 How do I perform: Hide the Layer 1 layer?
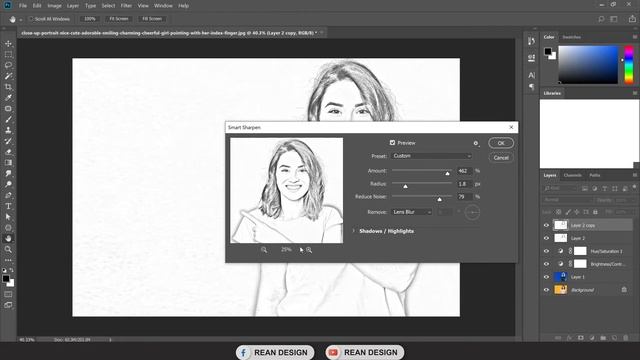pos(547,277)
